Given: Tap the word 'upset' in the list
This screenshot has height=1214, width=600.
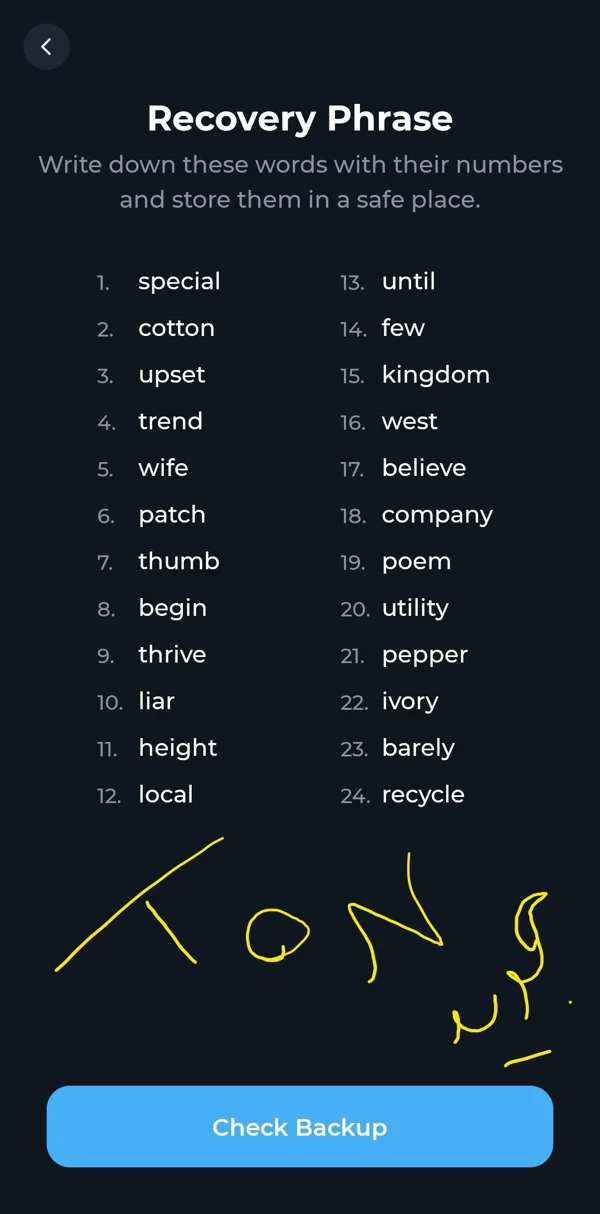Looking at the screenshot, I should [x=172, y=376].
